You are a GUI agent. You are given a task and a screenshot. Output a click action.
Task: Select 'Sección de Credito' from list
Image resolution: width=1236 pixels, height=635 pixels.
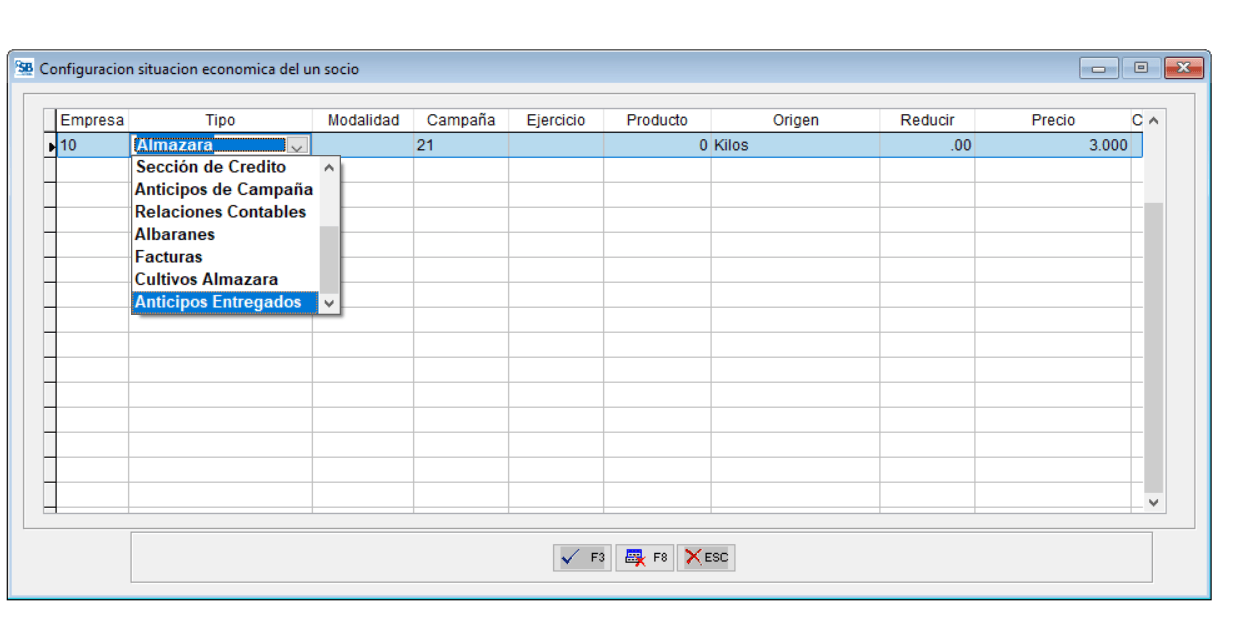(x=211, y=167)
